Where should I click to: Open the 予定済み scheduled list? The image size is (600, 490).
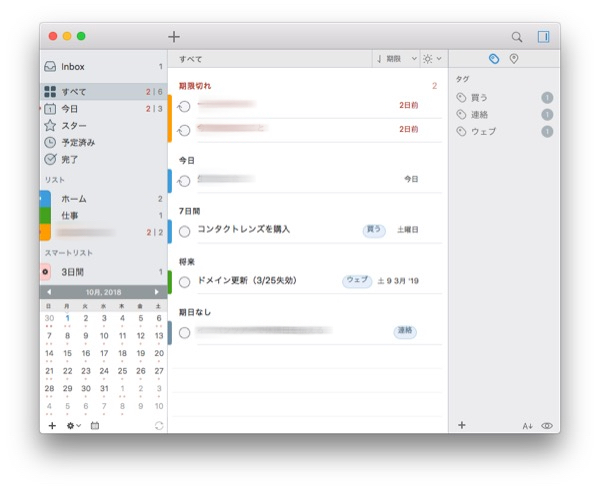pos(78,142)
